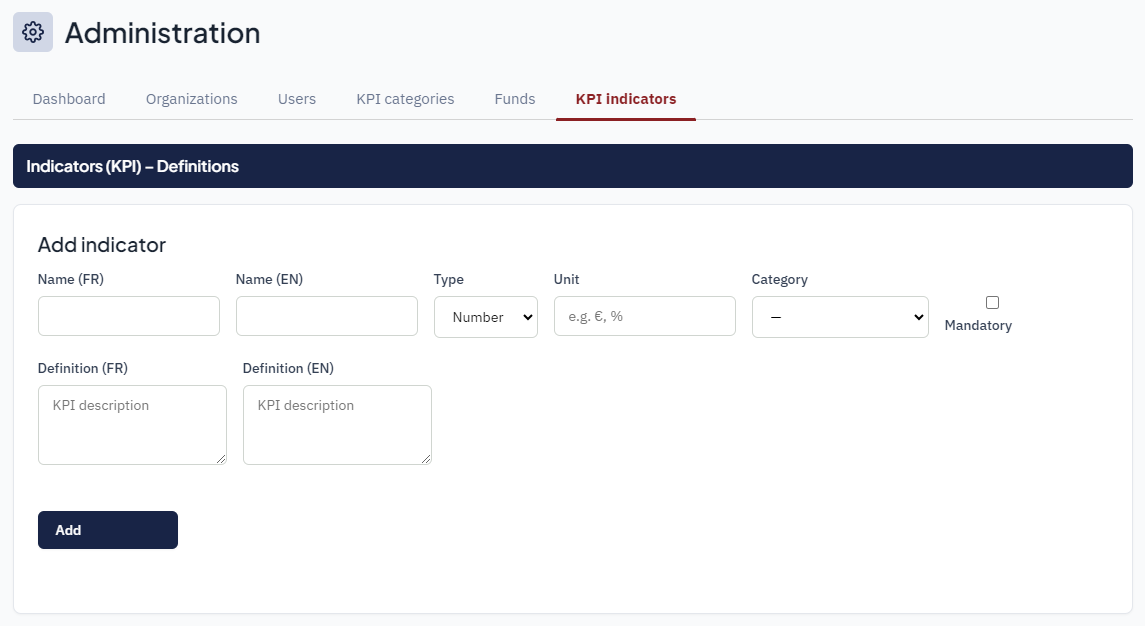Viewport: 1145px width, 626px height.
Task: Open the Category dropdown
Action: pos(839,317)
